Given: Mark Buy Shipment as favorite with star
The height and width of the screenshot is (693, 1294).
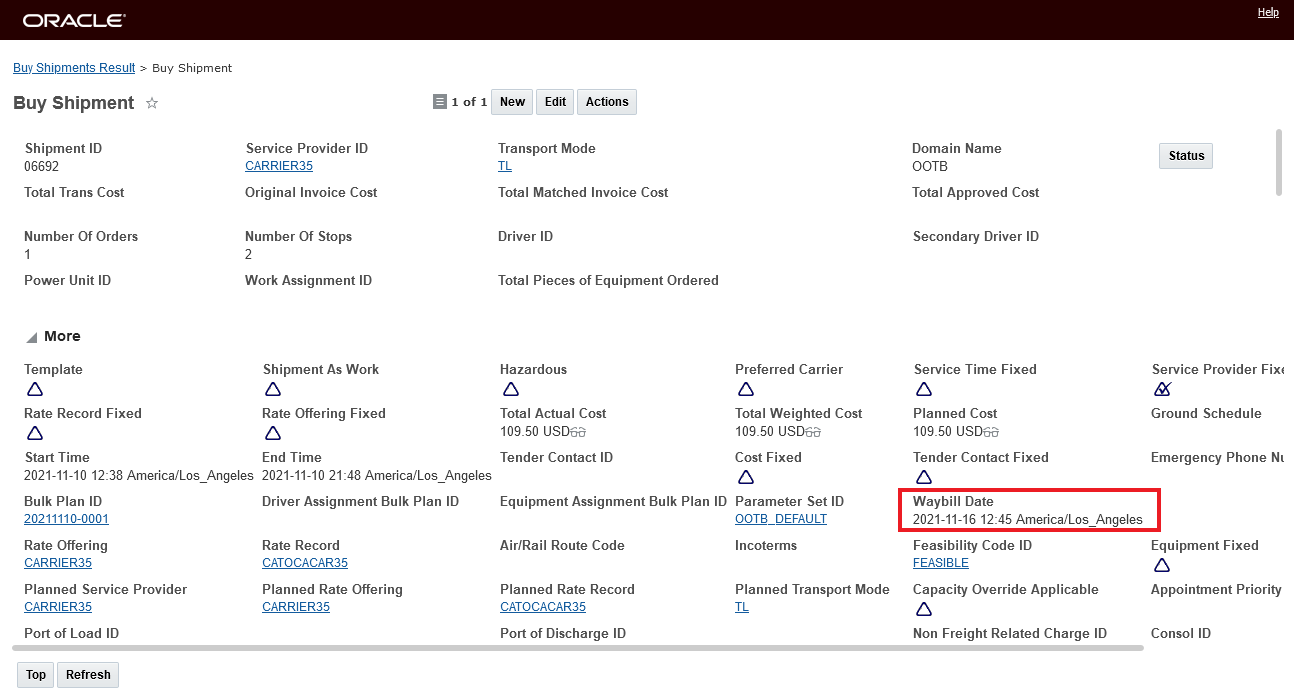Looking at the screenshot, I should click(152, 103).
